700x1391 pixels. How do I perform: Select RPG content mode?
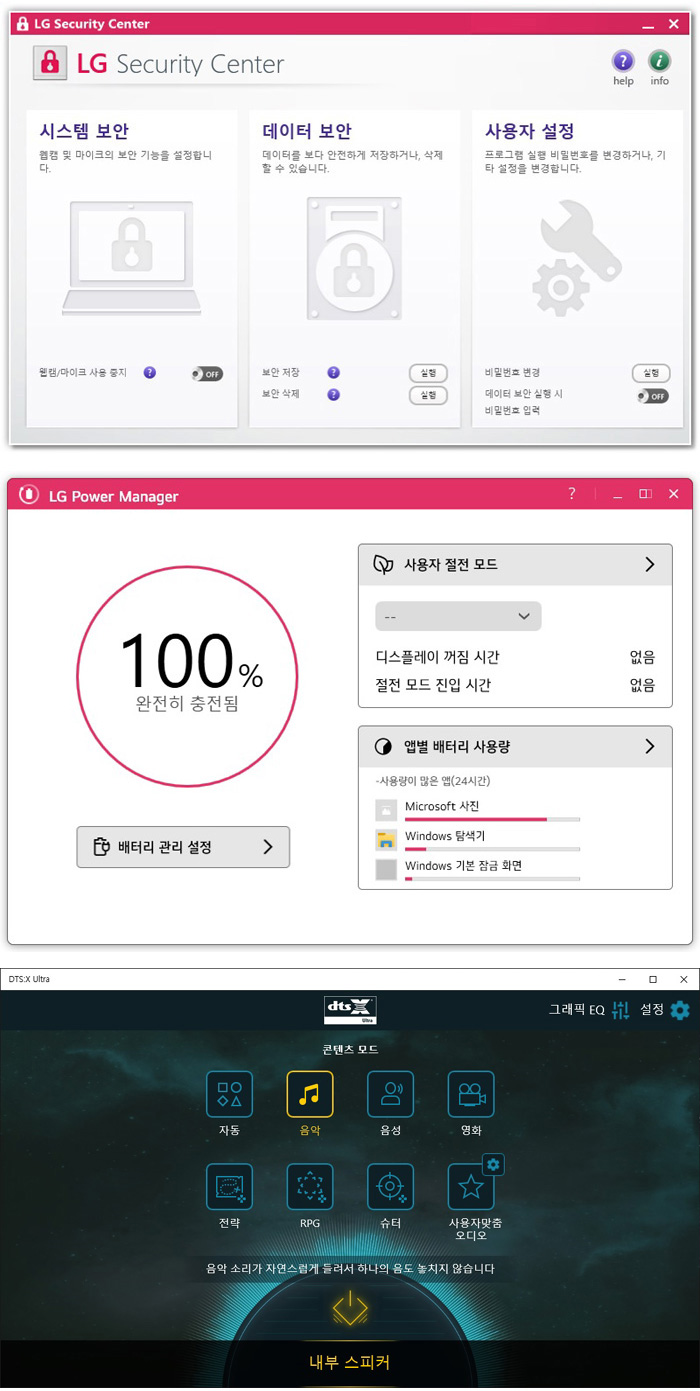coord(310,1187)
